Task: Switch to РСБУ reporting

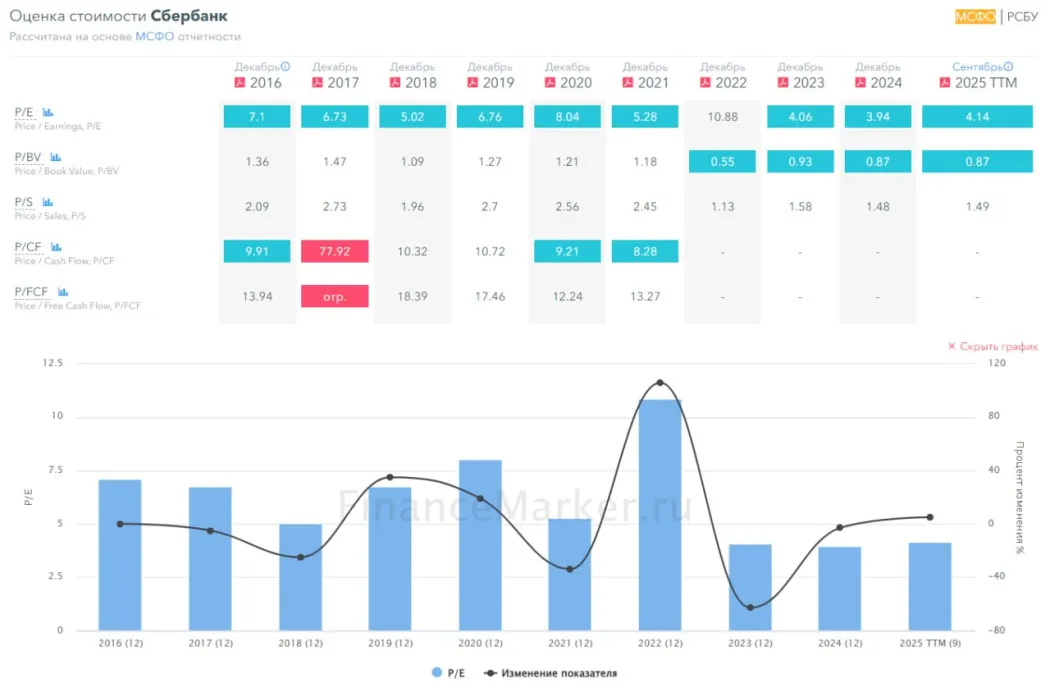Action: point(1022,16)
